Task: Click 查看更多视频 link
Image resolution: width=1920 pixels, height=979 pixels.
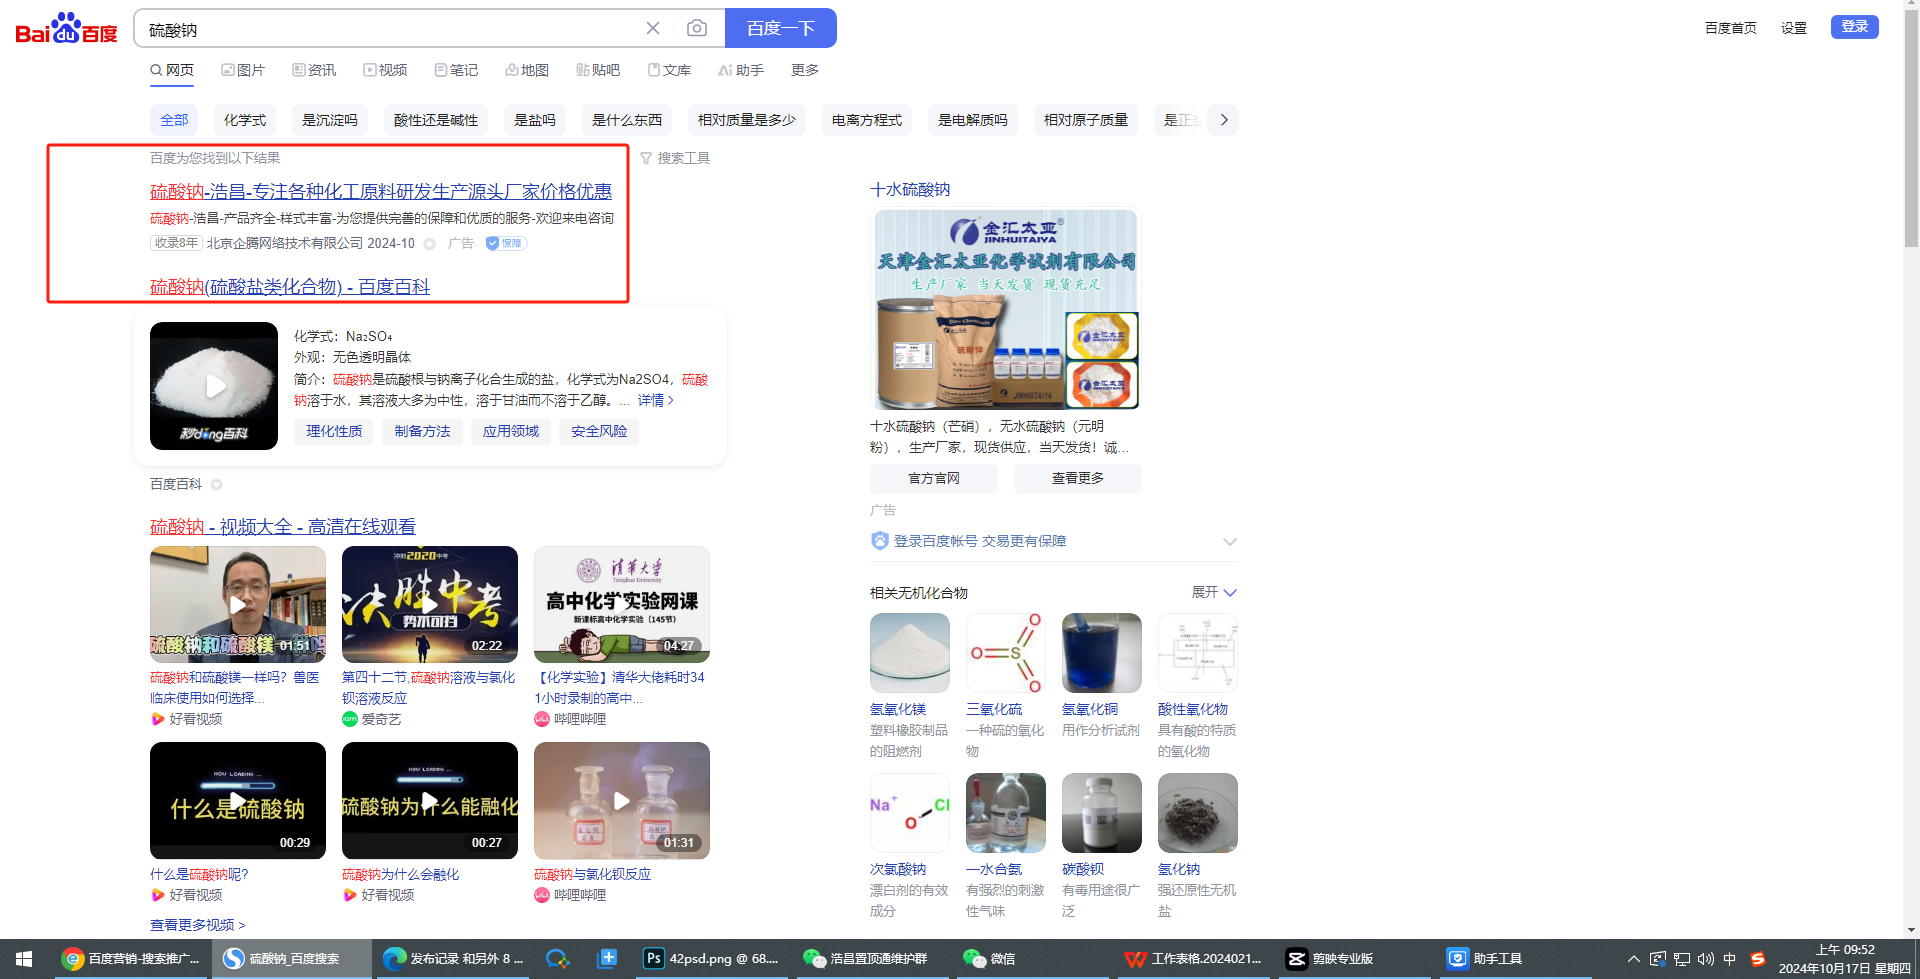Action: click(198, 925)
